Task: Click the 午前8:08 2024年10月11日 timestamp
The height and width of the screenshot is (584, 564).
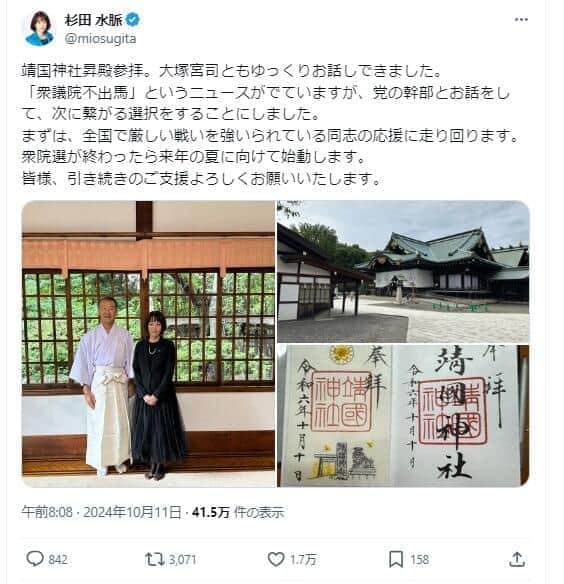Action: pyautogui.click(x=101, y=512)
